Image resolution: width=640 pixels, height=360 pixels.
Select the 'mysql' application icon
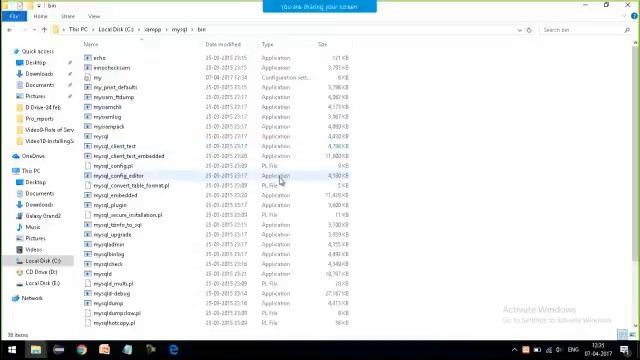tap(88, 136)
